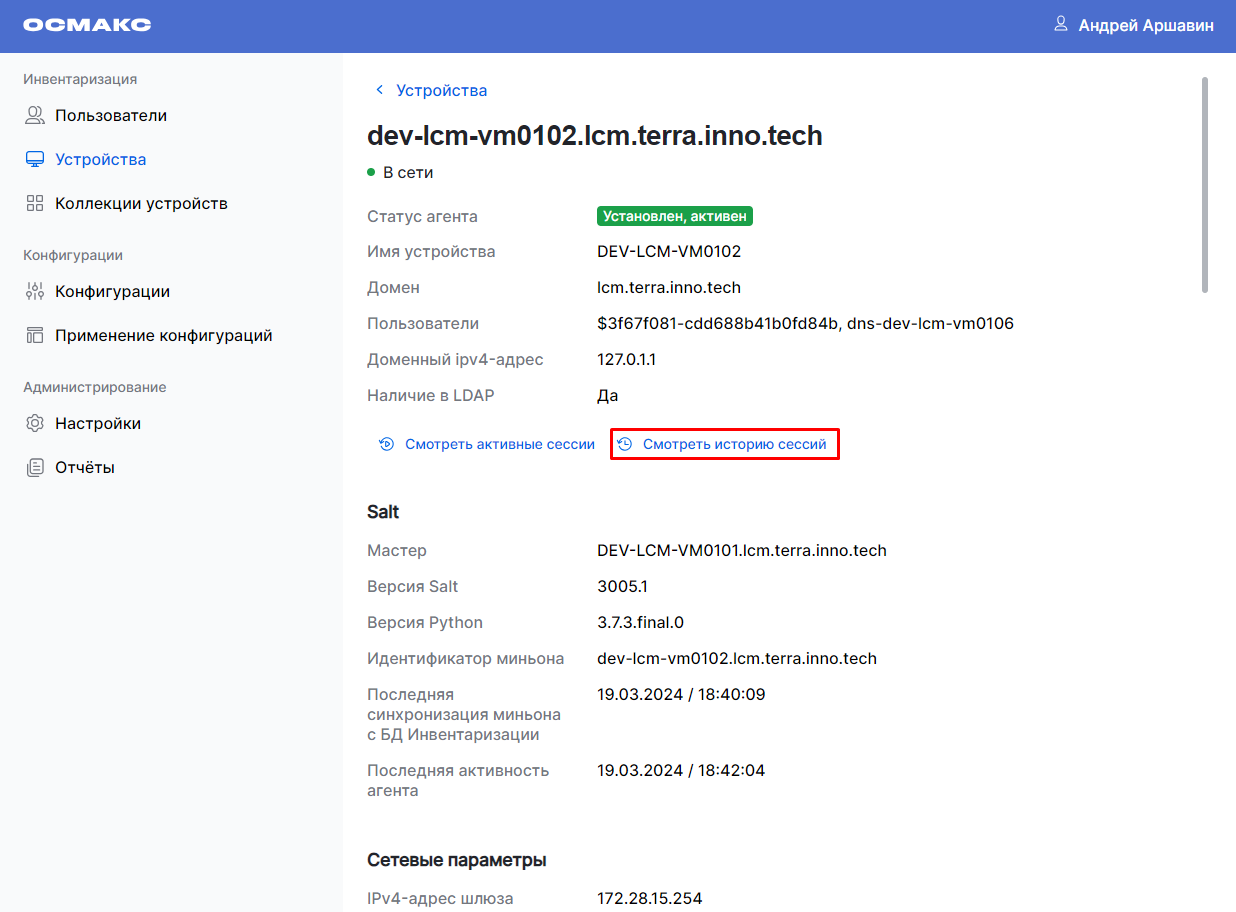Click the Установлен, активен status badge
Viewport: 1236px width, 912px height.
(x=674, y=215)
